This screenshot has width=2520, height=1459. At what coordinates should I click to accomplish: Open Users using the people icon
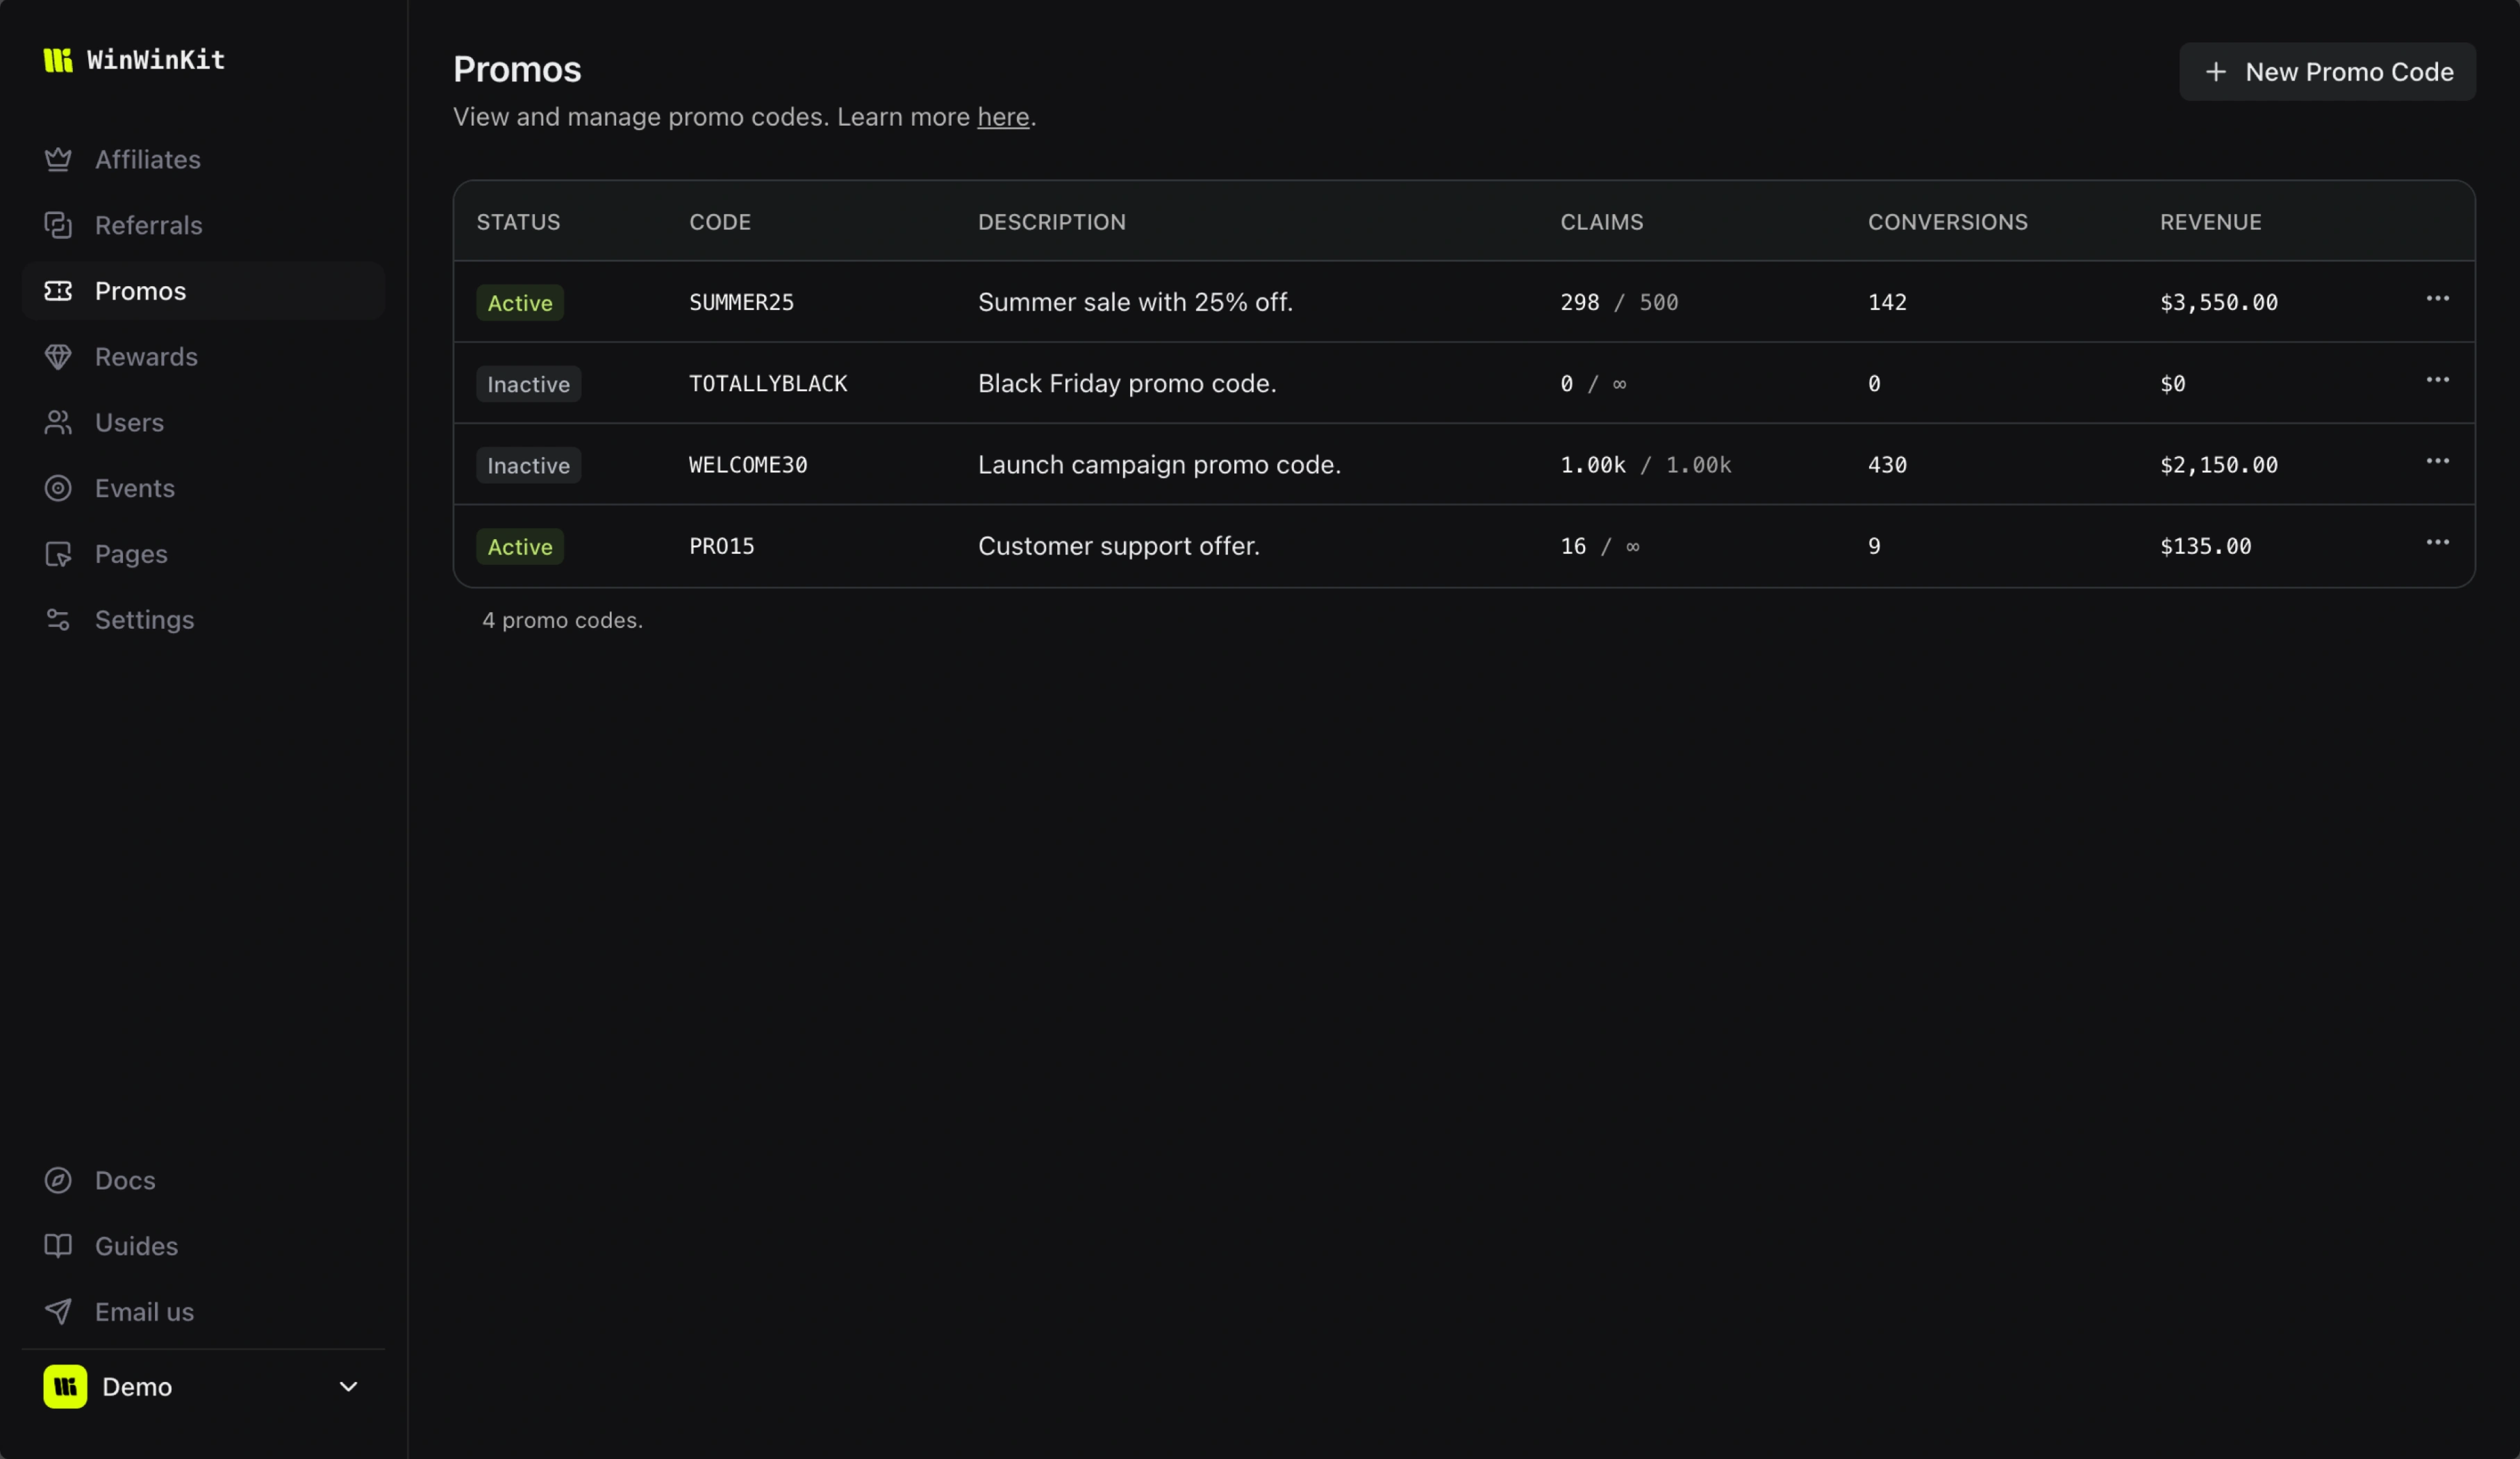pyautogui.click(x=58, y=422)
